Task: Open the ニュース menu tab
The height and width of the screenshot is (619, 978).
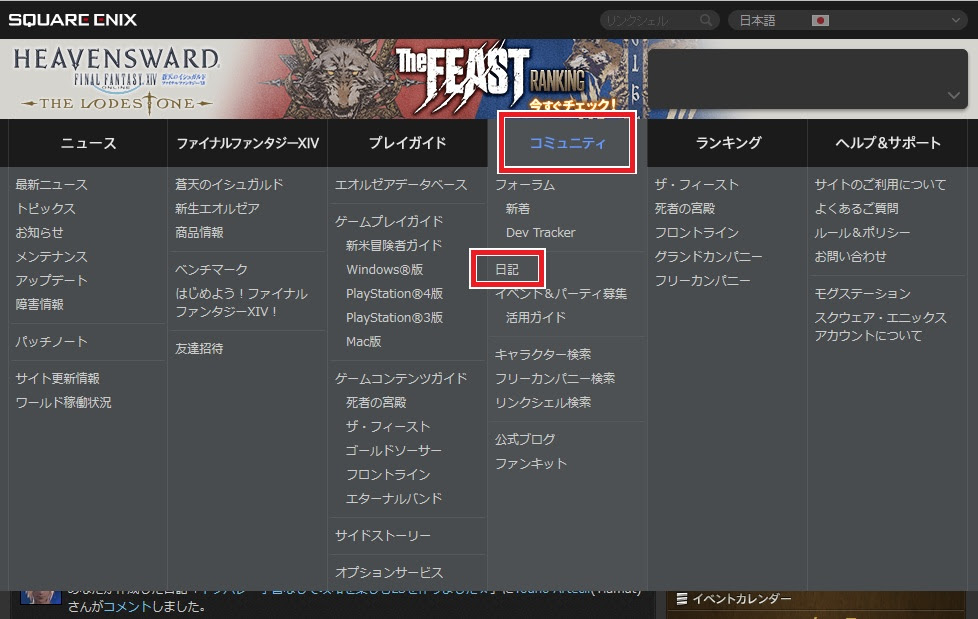Action: 88,143
